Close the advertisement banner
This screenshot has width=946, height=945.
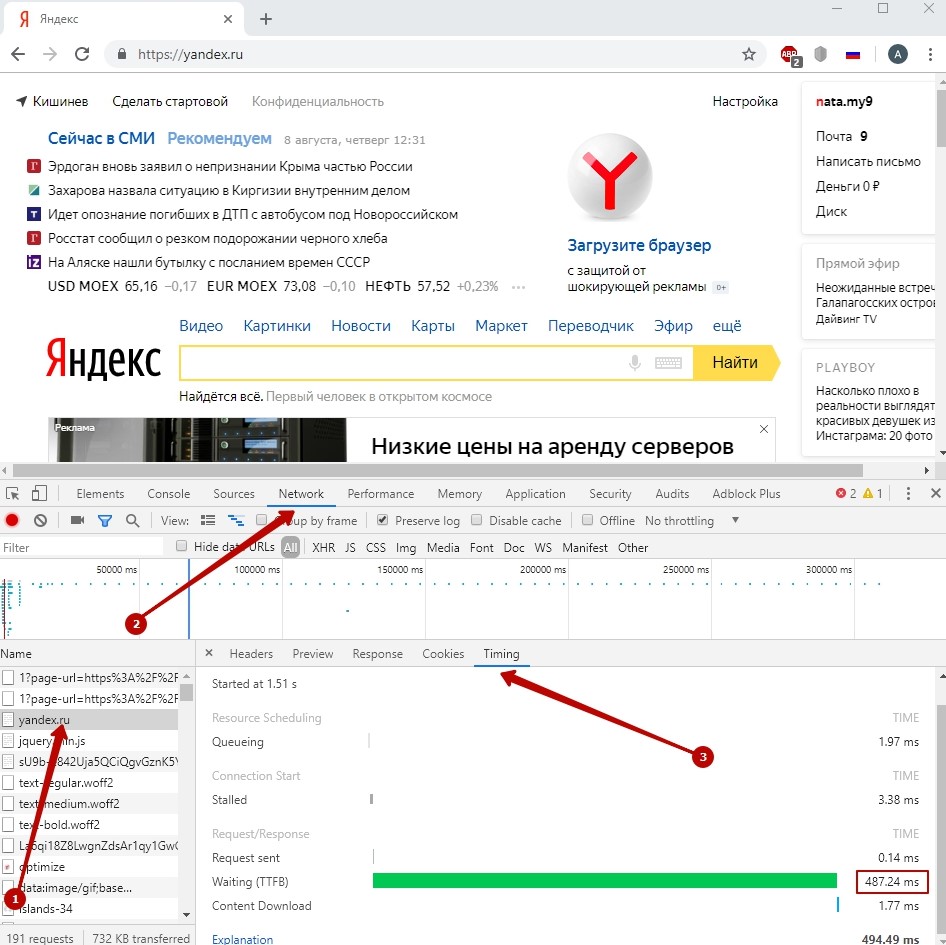coord(764,429)
